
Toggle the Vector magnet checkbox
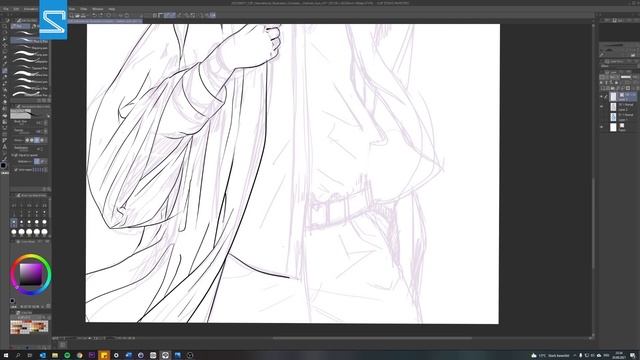(x=16, y=169)
